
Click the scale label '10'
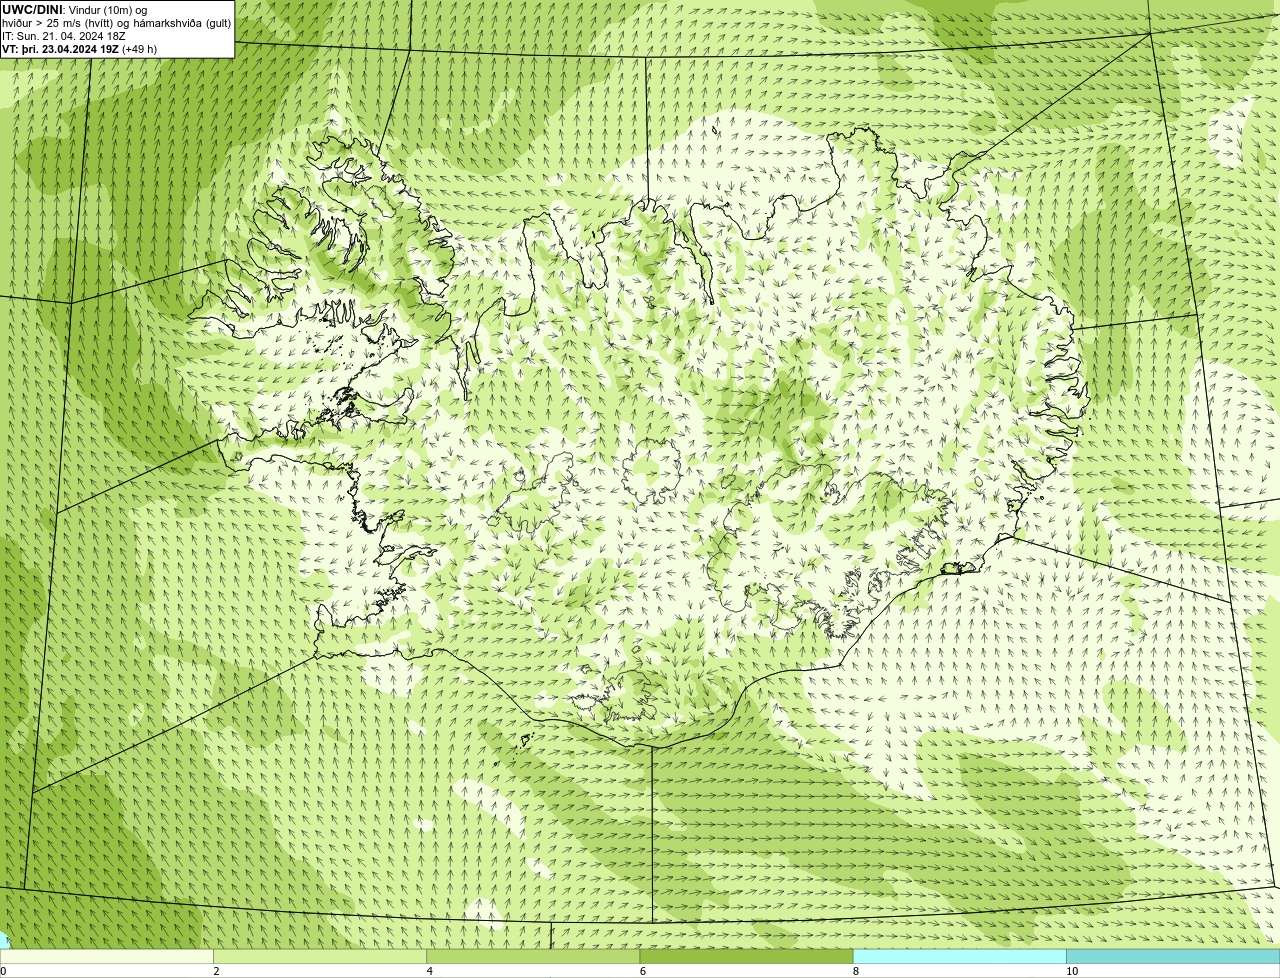pos(1072,971)
